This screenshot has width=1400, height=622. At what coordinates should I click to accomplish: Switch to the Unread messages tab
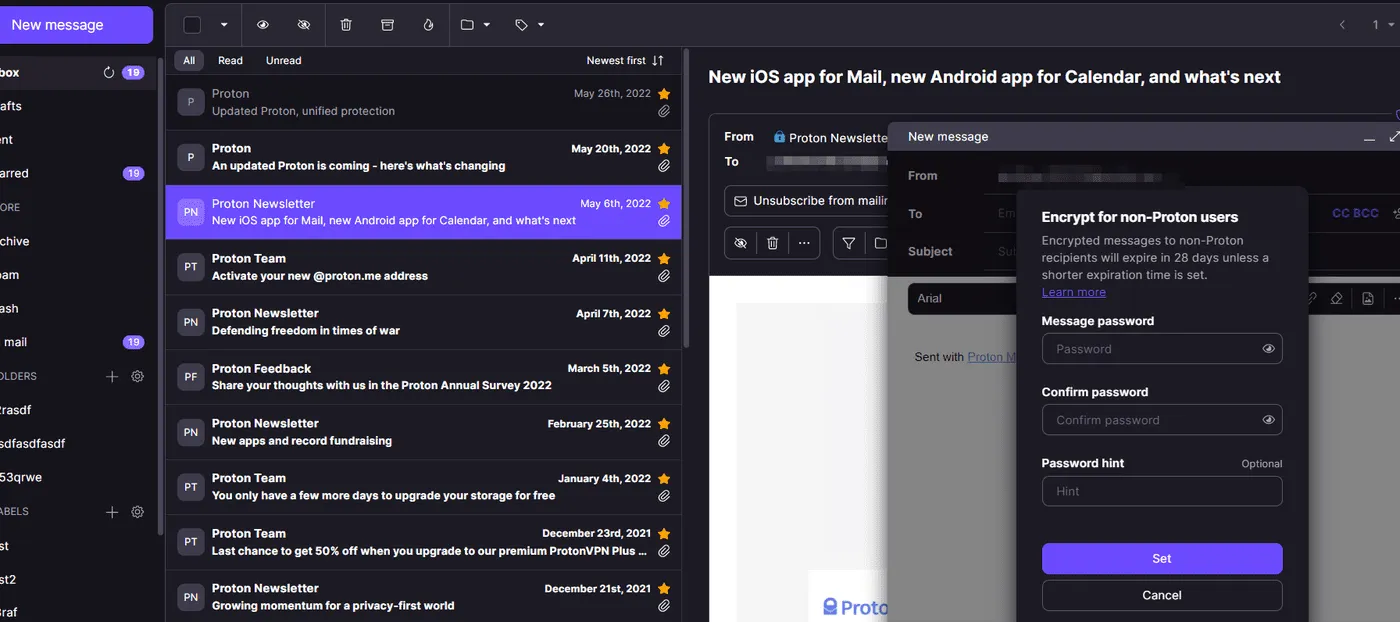click(x=283, y=60)
